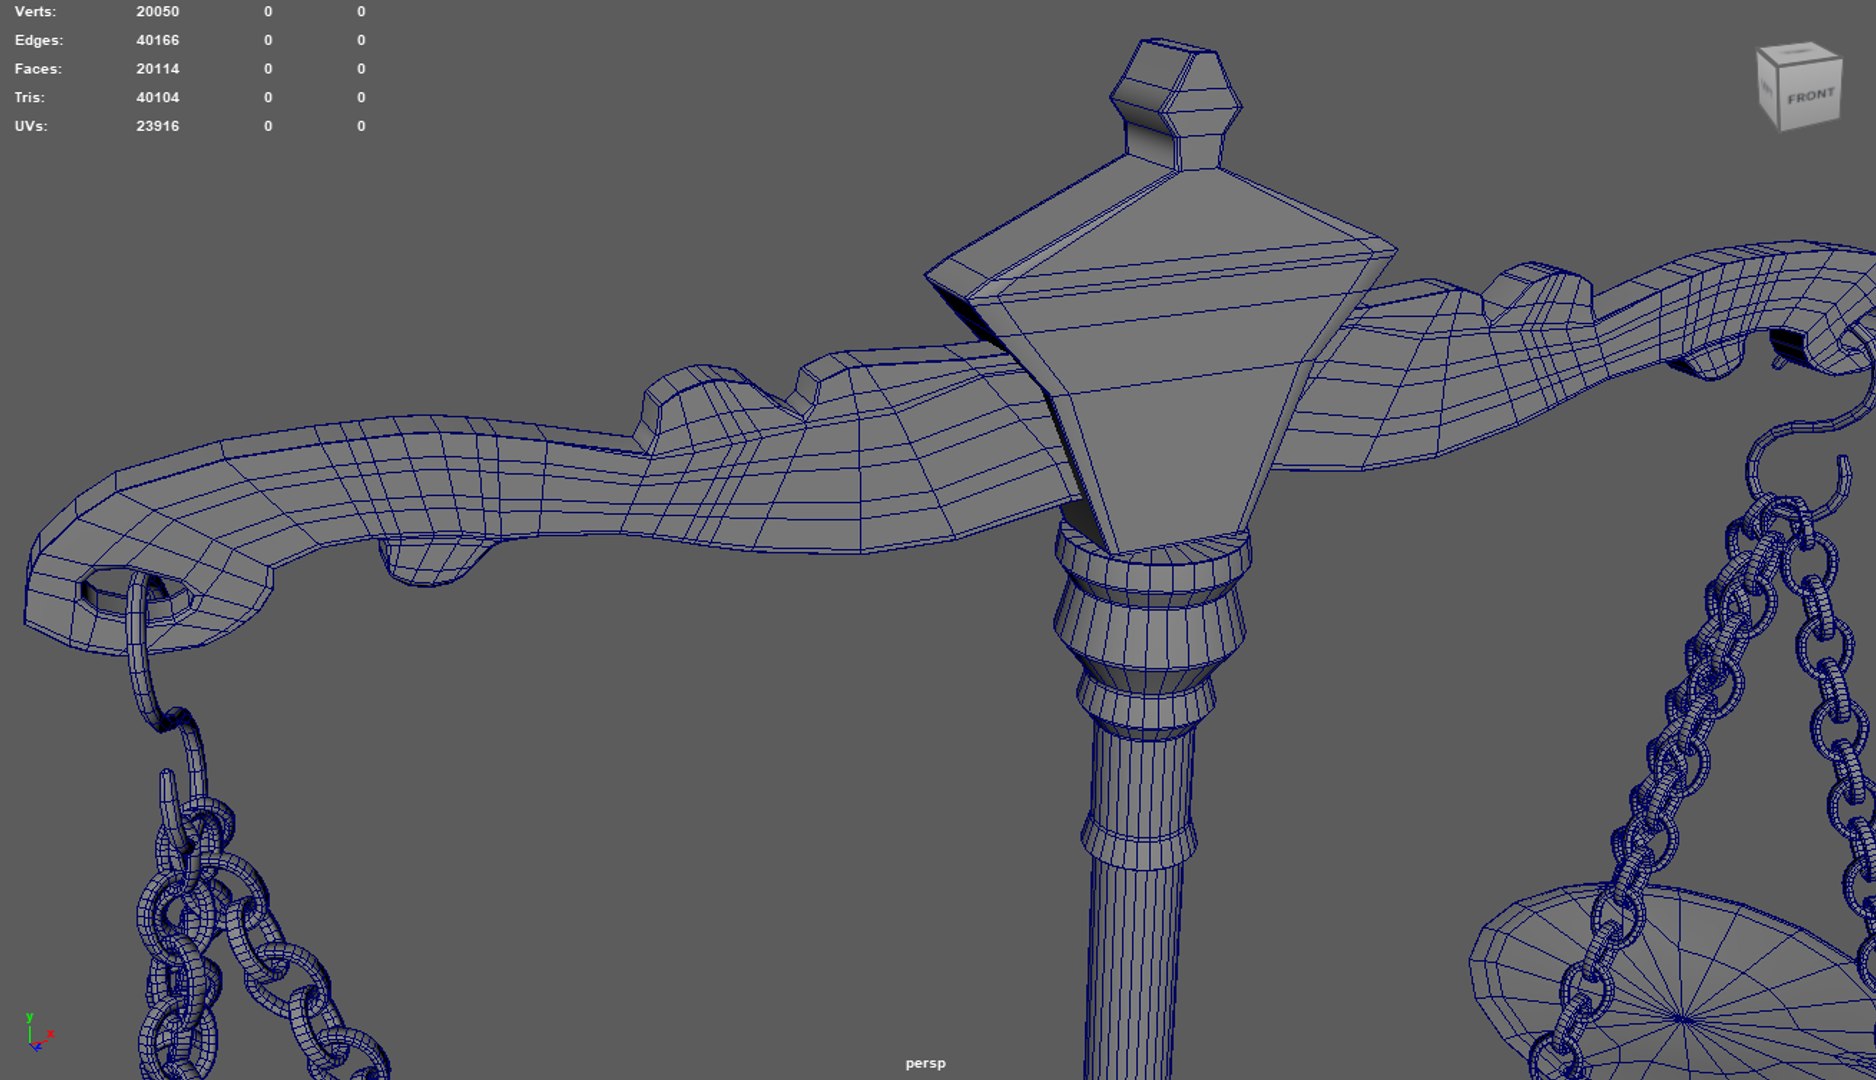The width and height of the screenshot is (1876, 1080).
Task: Click the UVs: label in heads-up display
Action: pyautogui.click(x=31, y=126)
